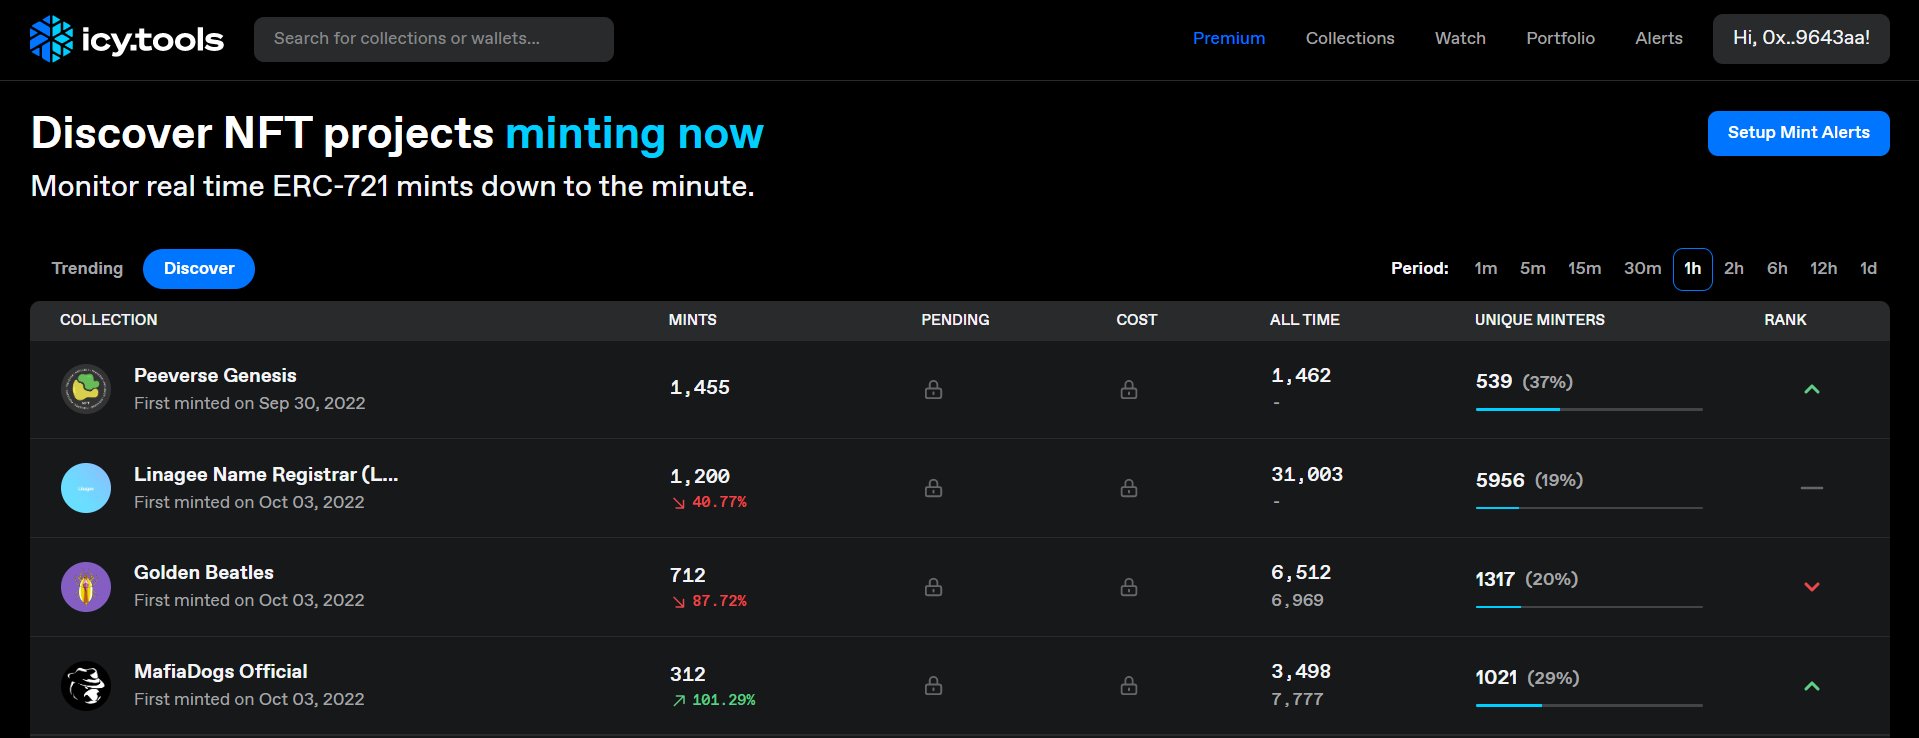Click the Setup Mint Alerts button

[x=1798, y=133]
